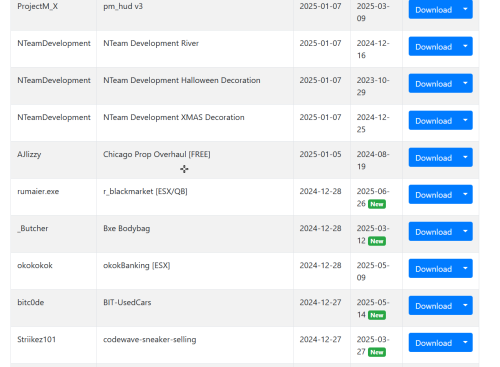Expand Download options for NTeam Development River
This screenshot has height=367, width=500.
coord(465,46)
